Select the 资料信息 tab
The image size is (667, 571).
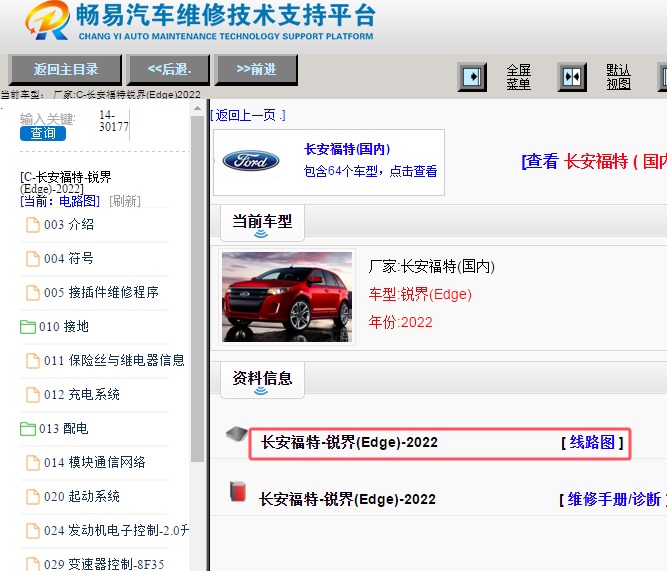[262, 380]
